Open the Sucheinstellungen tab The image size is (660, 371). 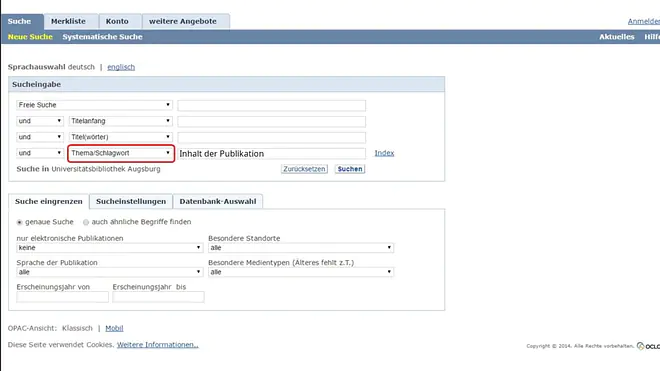tap(131, 201)
